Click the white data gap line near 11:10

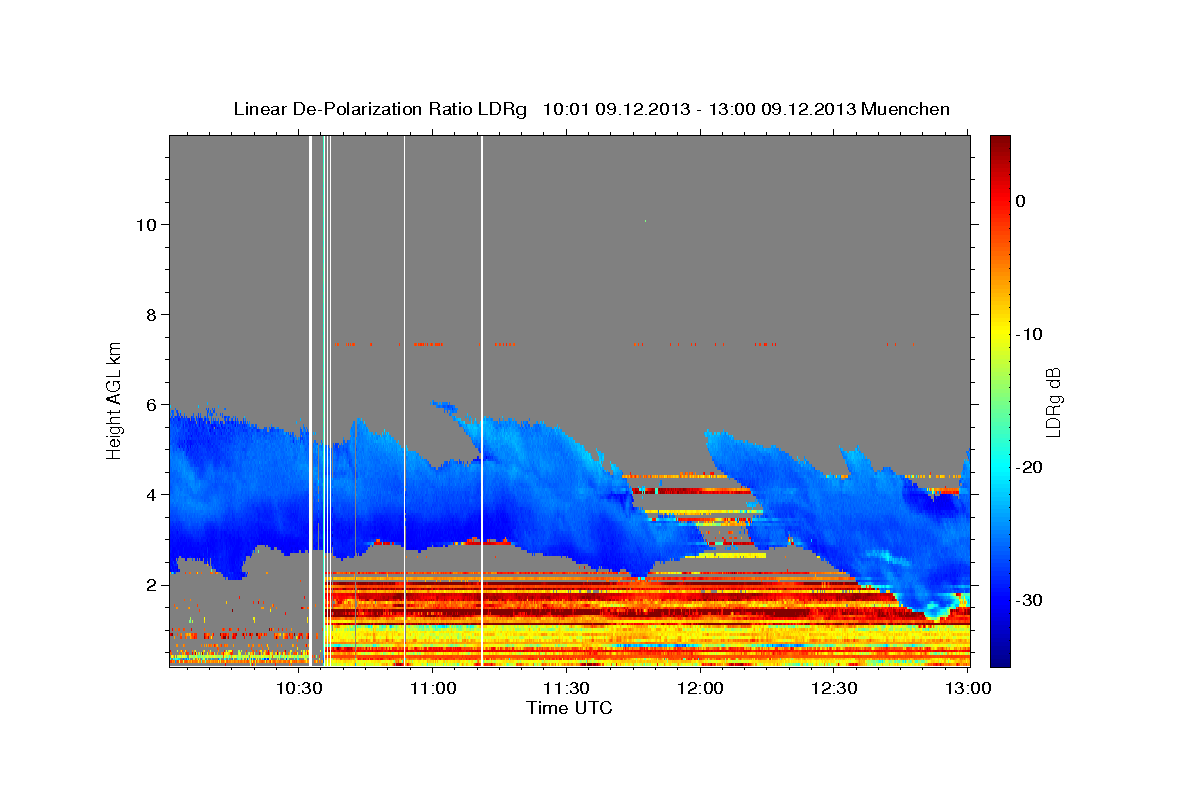click(482, 400)
